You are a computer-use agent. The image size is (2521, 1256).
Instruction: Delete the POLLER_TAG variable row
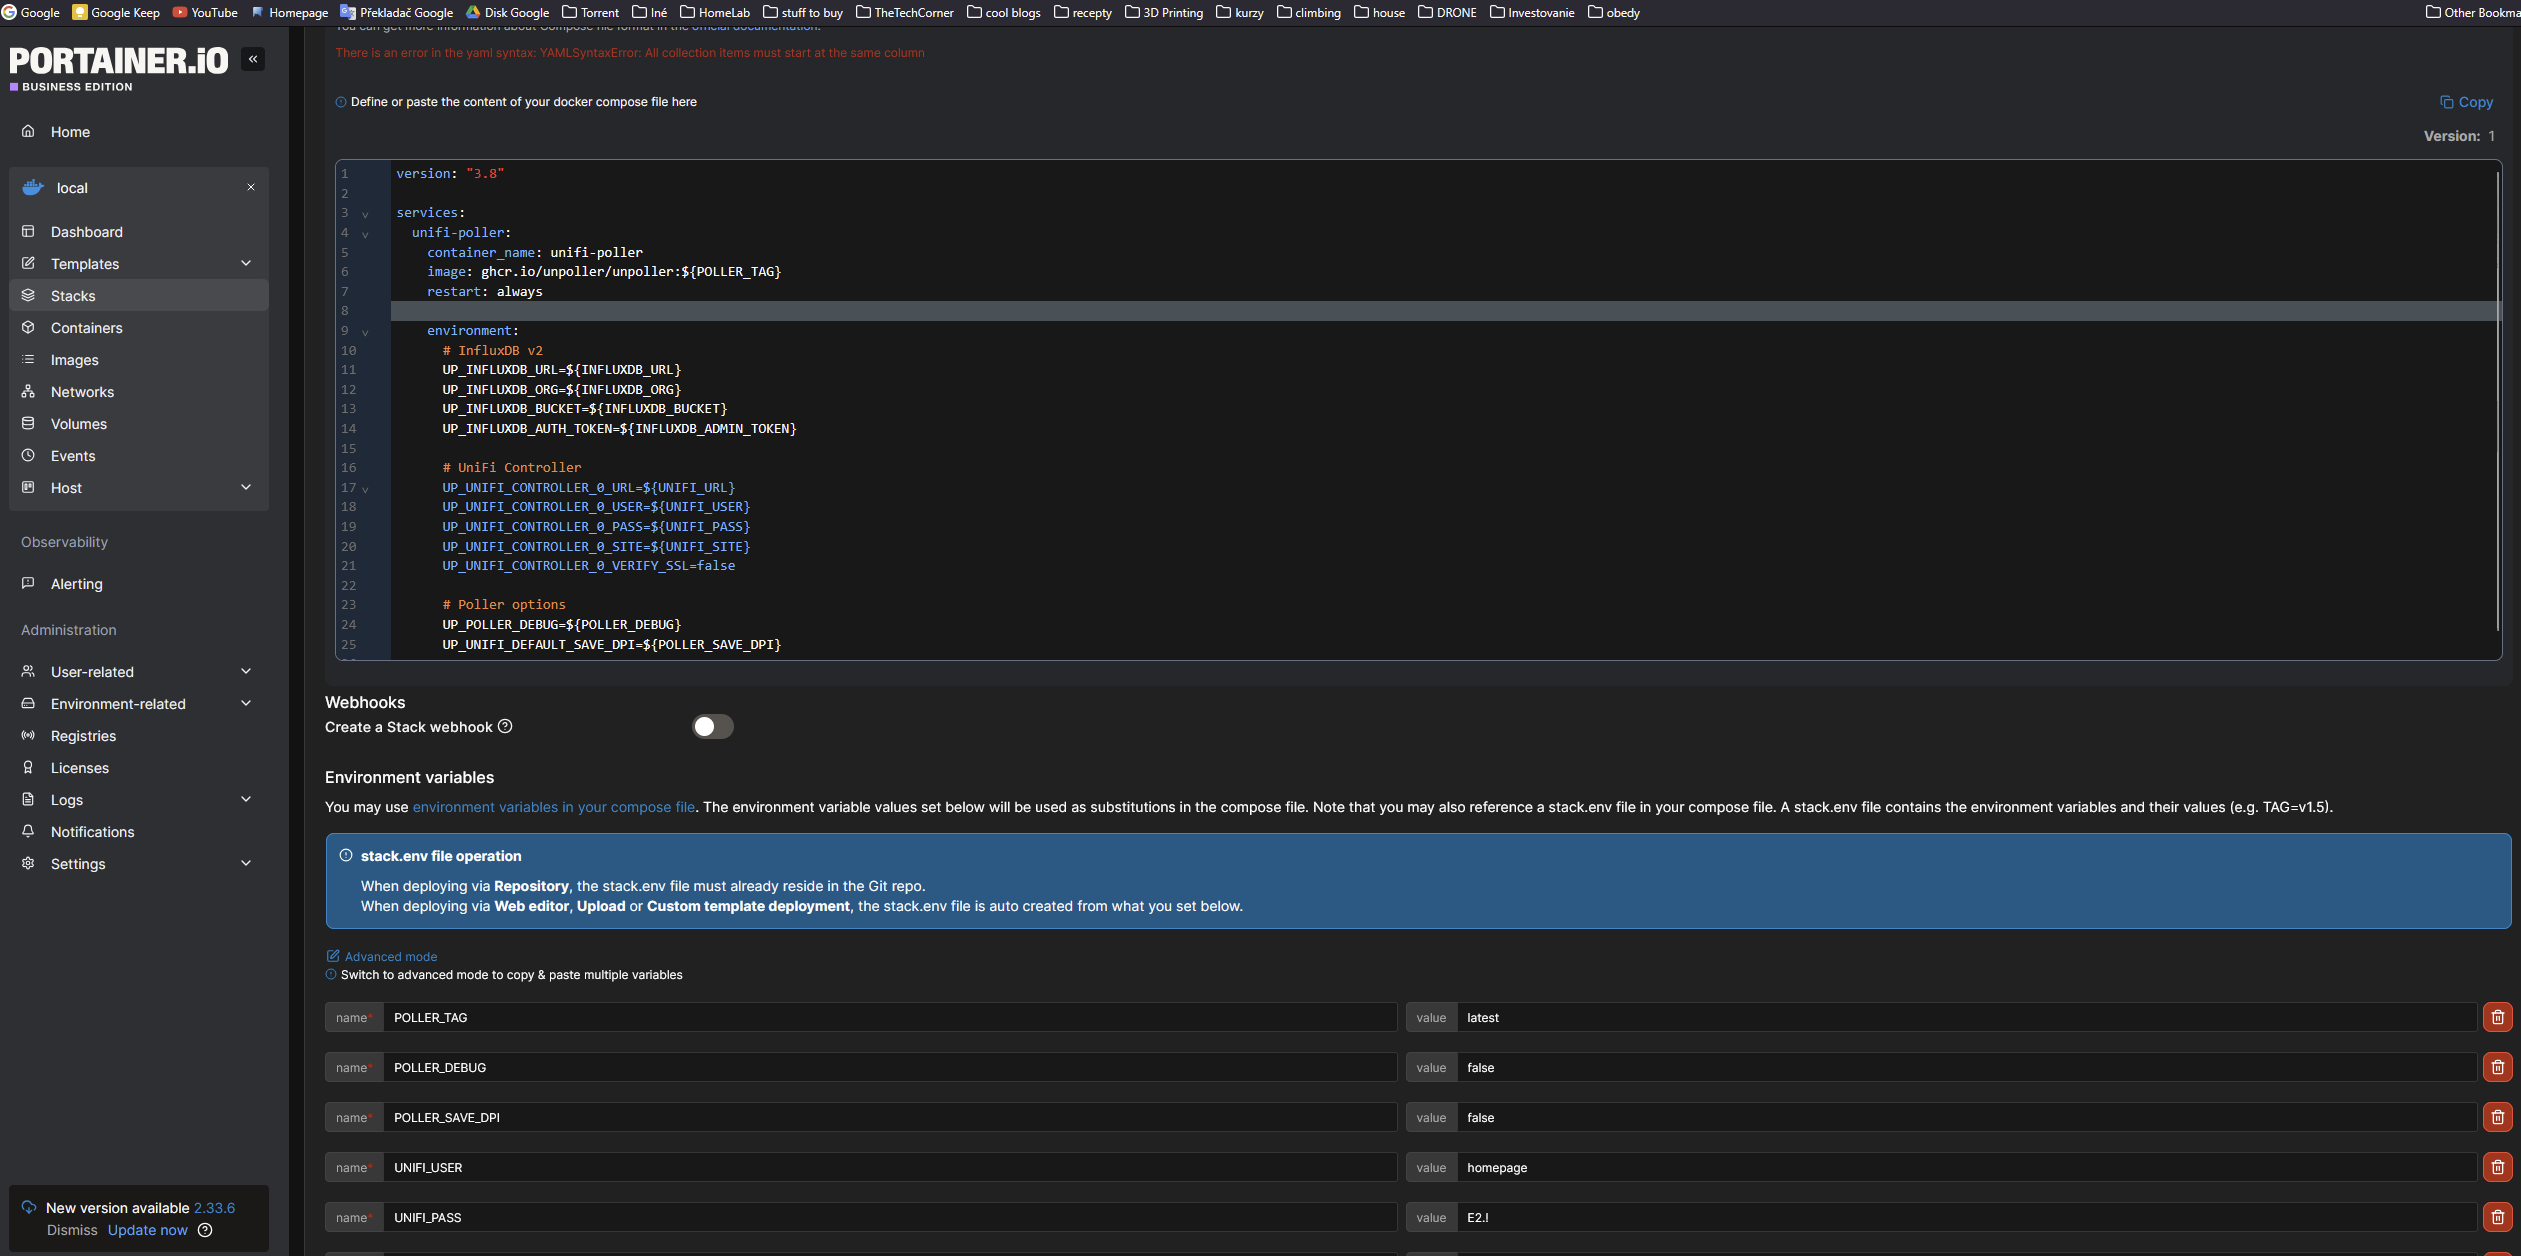click(2497, 1017)
